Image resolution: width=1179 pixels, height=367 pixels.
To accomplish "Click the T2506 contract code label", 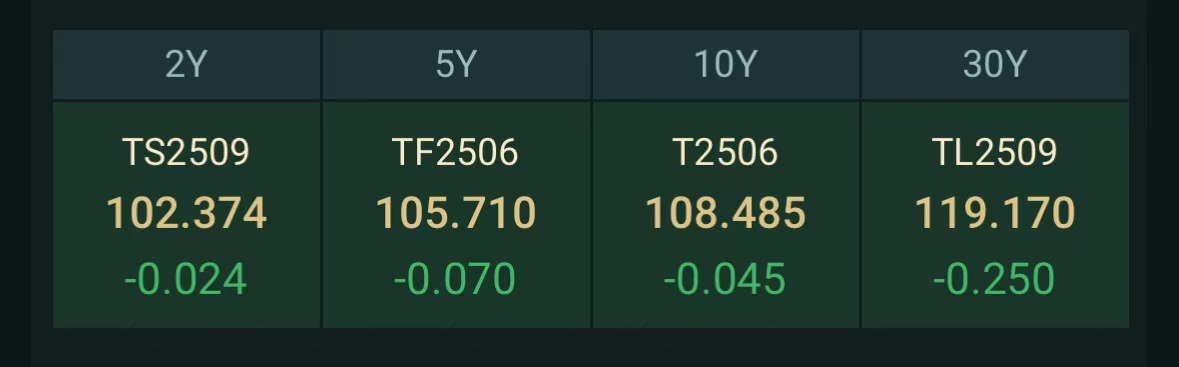I will (x=725, y=152).
